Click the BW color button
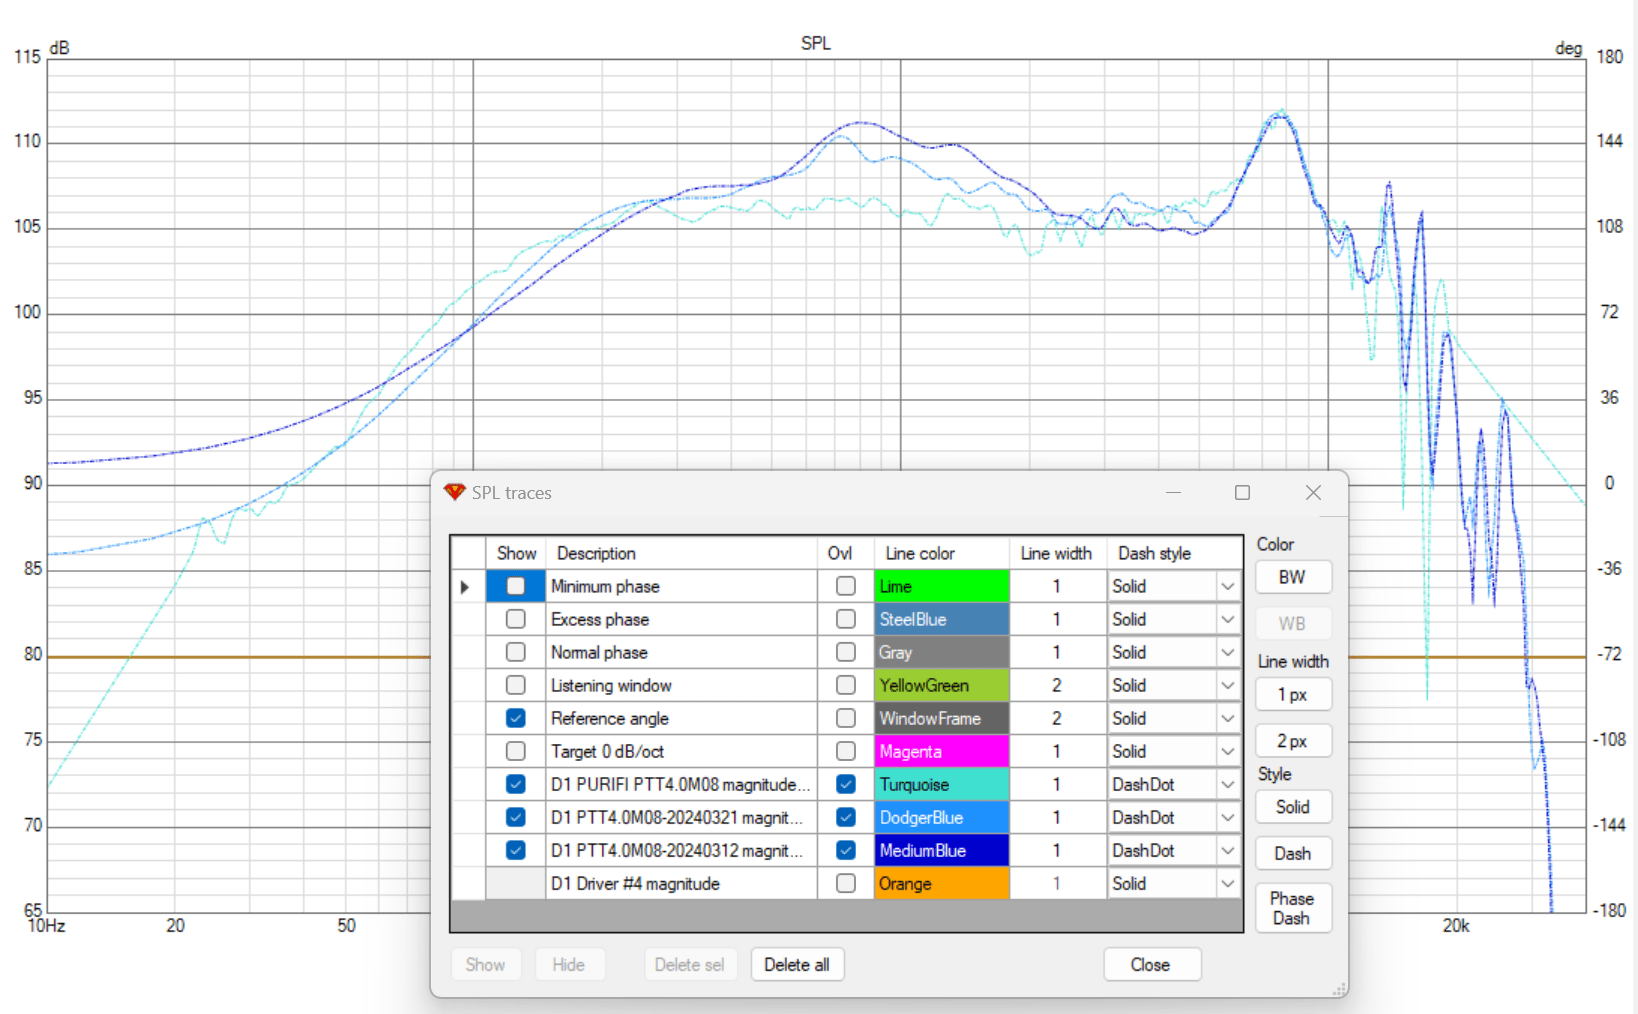This screenshot has height=1014, width=1638. pyautogui.click(x=1292, y=577)
